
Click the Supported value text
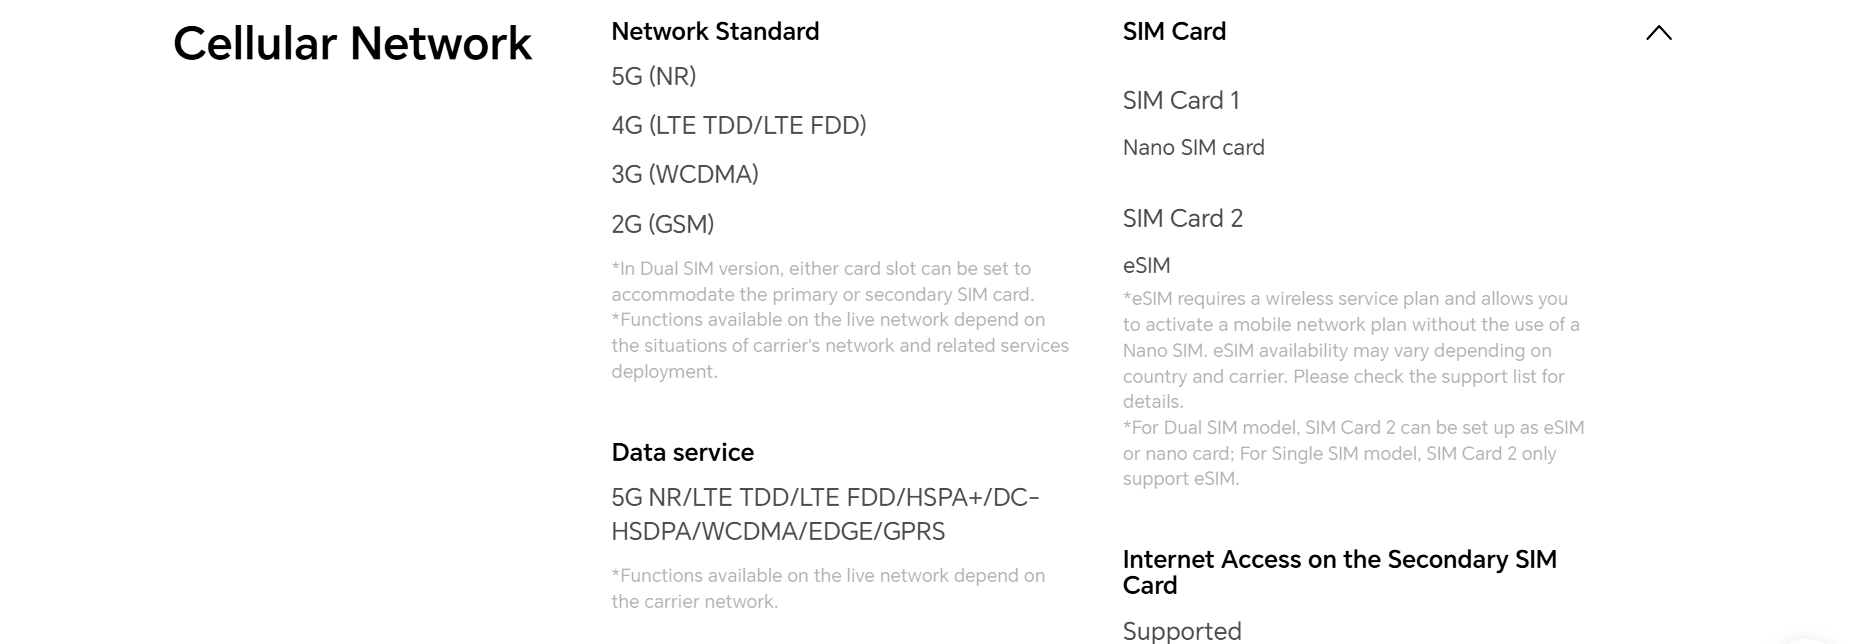1181,631
